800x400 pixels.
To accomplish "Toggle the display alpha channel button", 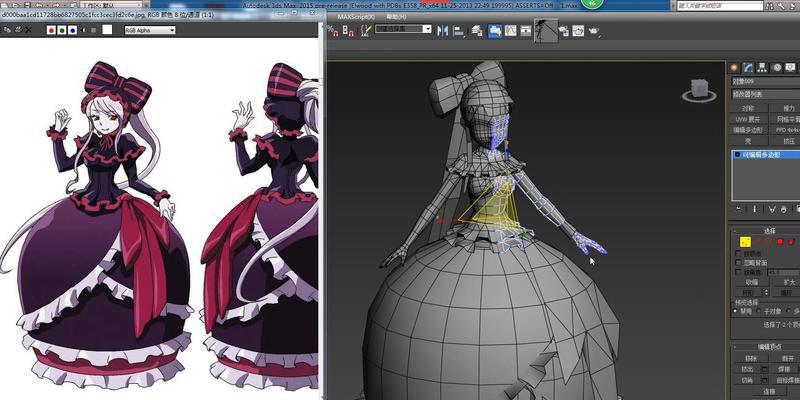I will tap(83, 30).
